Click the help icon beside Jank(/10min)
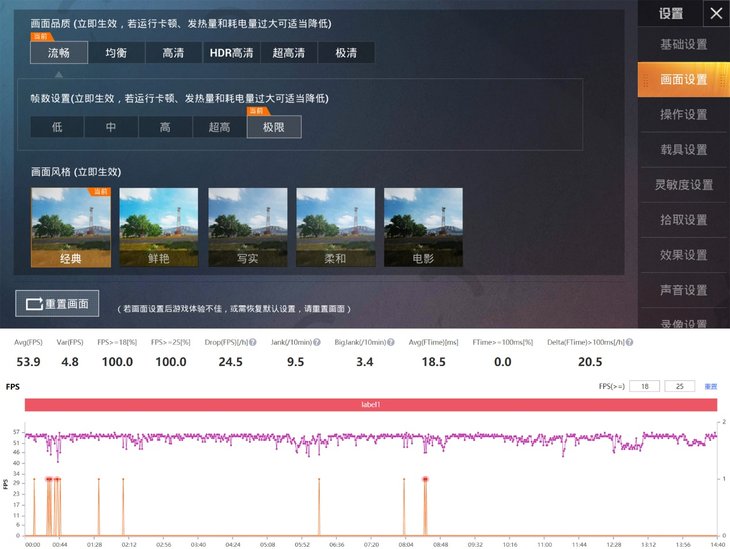This screenshot has width=730, height=549. click(x=318, y=343)
